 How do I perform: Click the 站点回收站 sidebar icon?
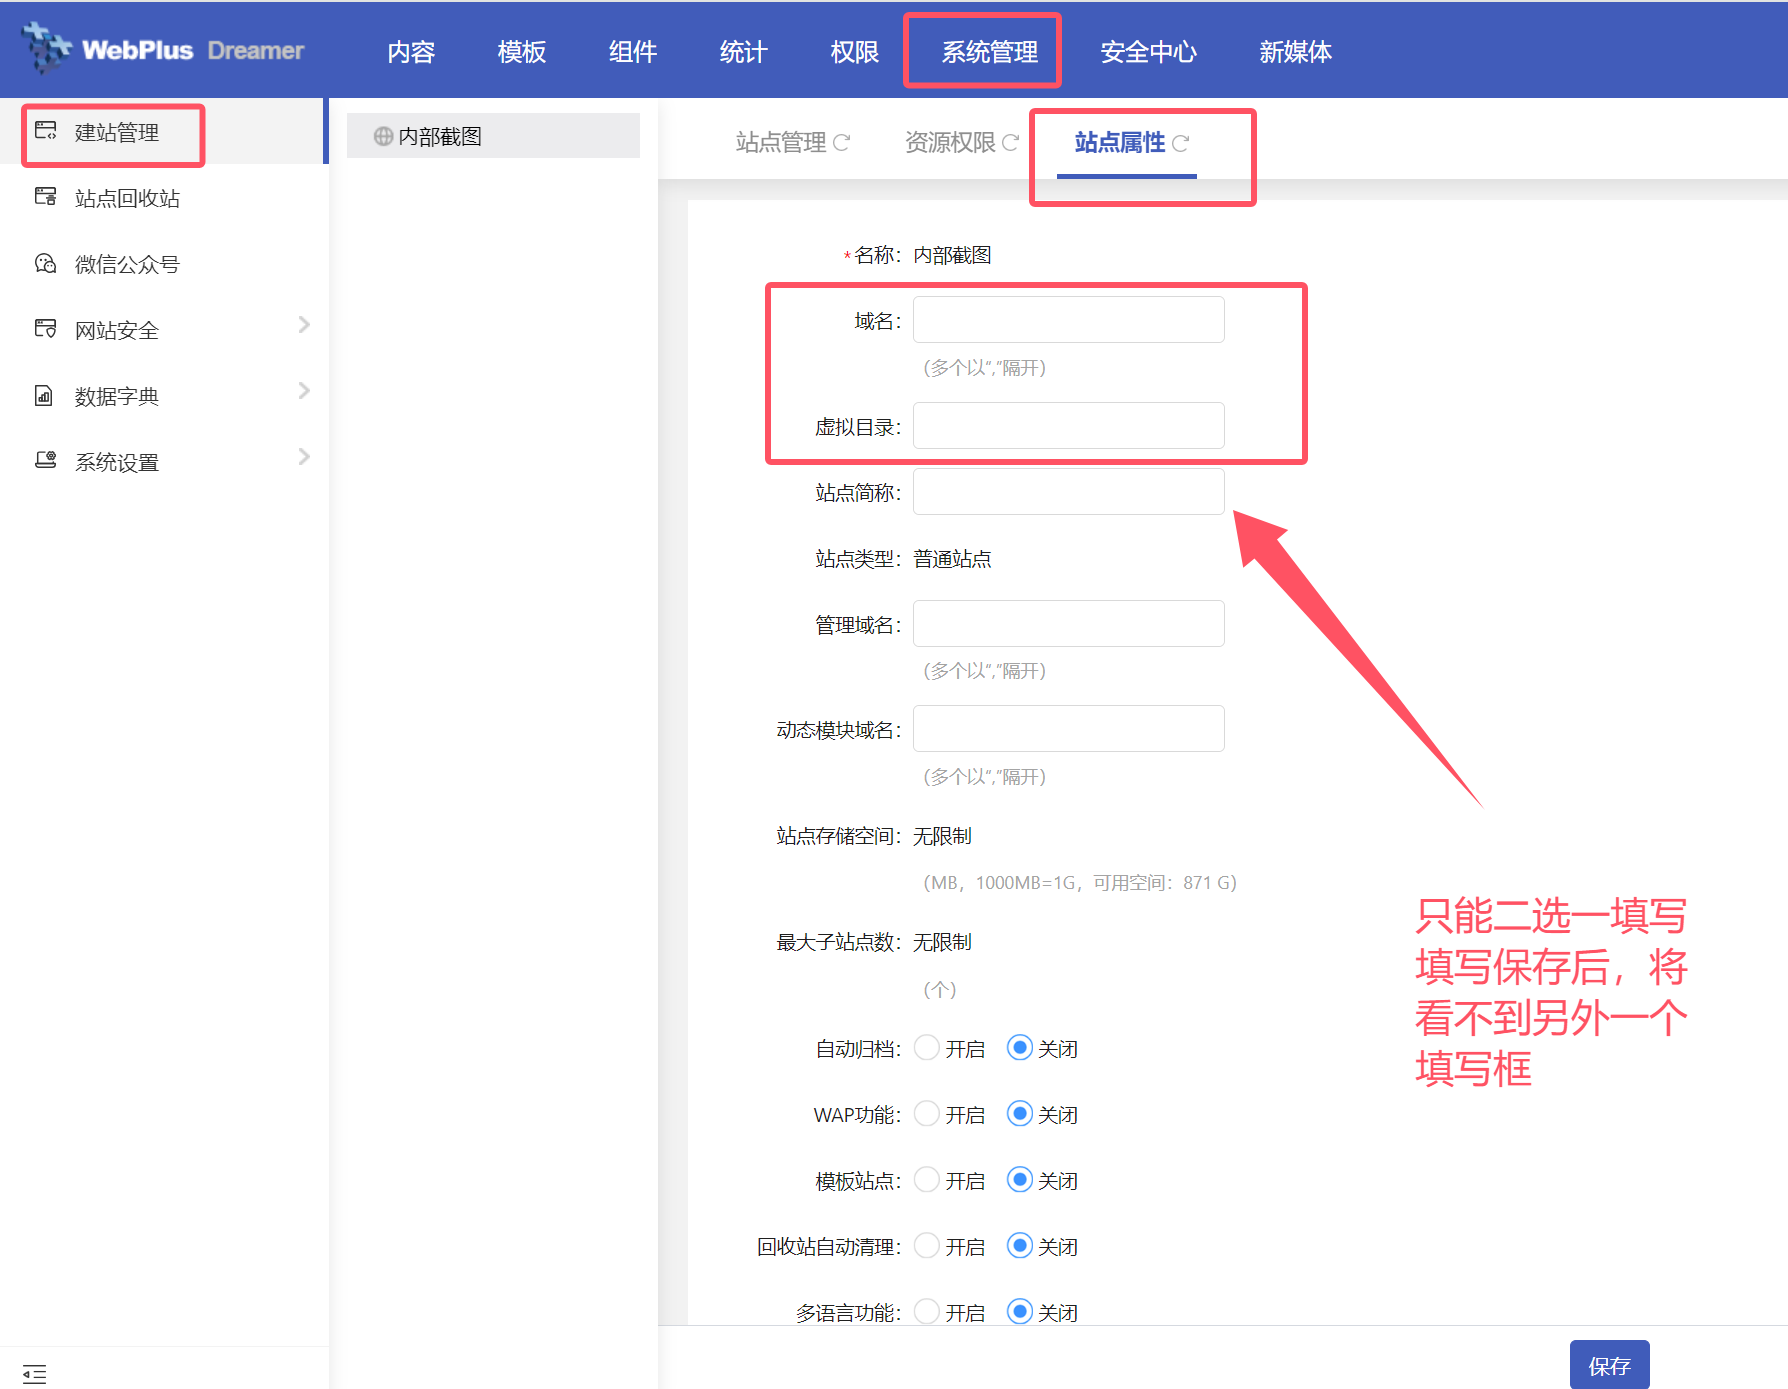46,197
